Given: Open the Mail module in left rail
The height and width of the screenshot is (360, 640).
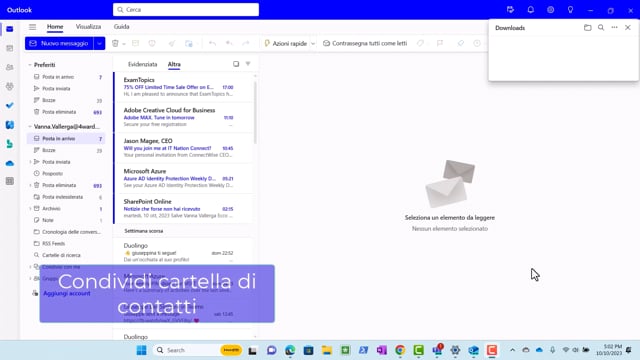Looking at the screenshot, I should [10, 29].
